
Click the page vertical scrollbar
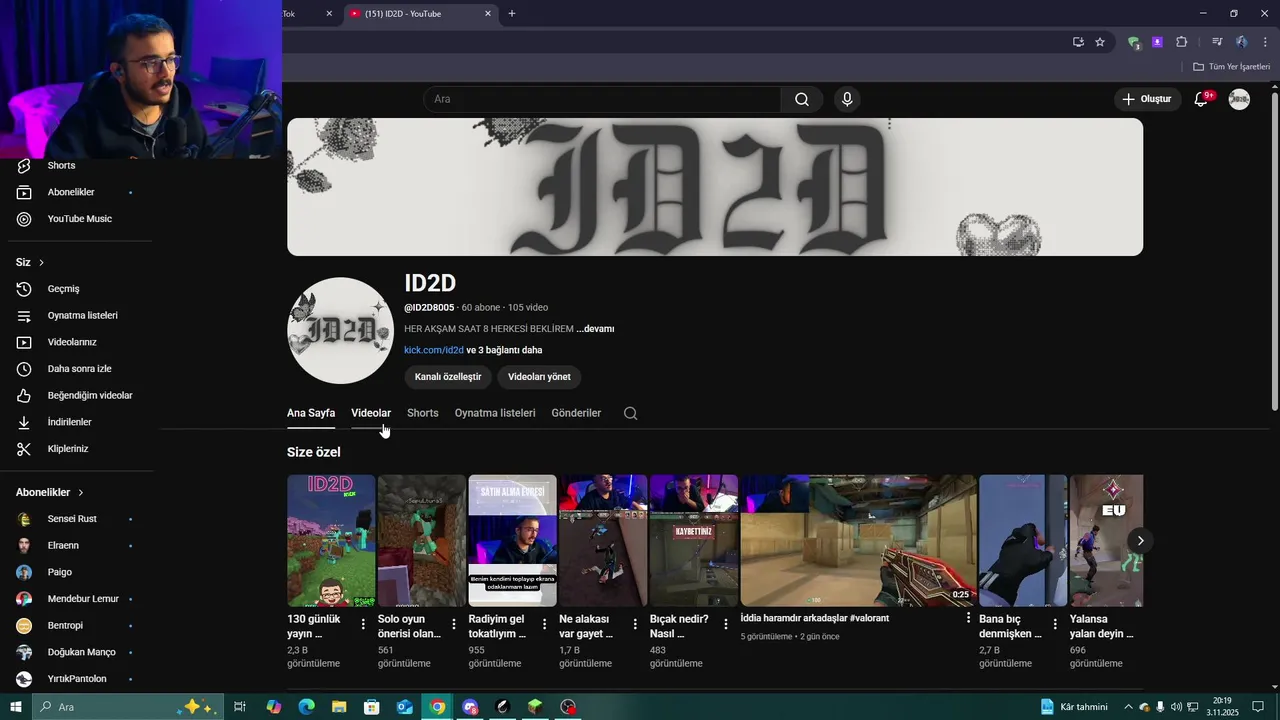pos(1274,250)
